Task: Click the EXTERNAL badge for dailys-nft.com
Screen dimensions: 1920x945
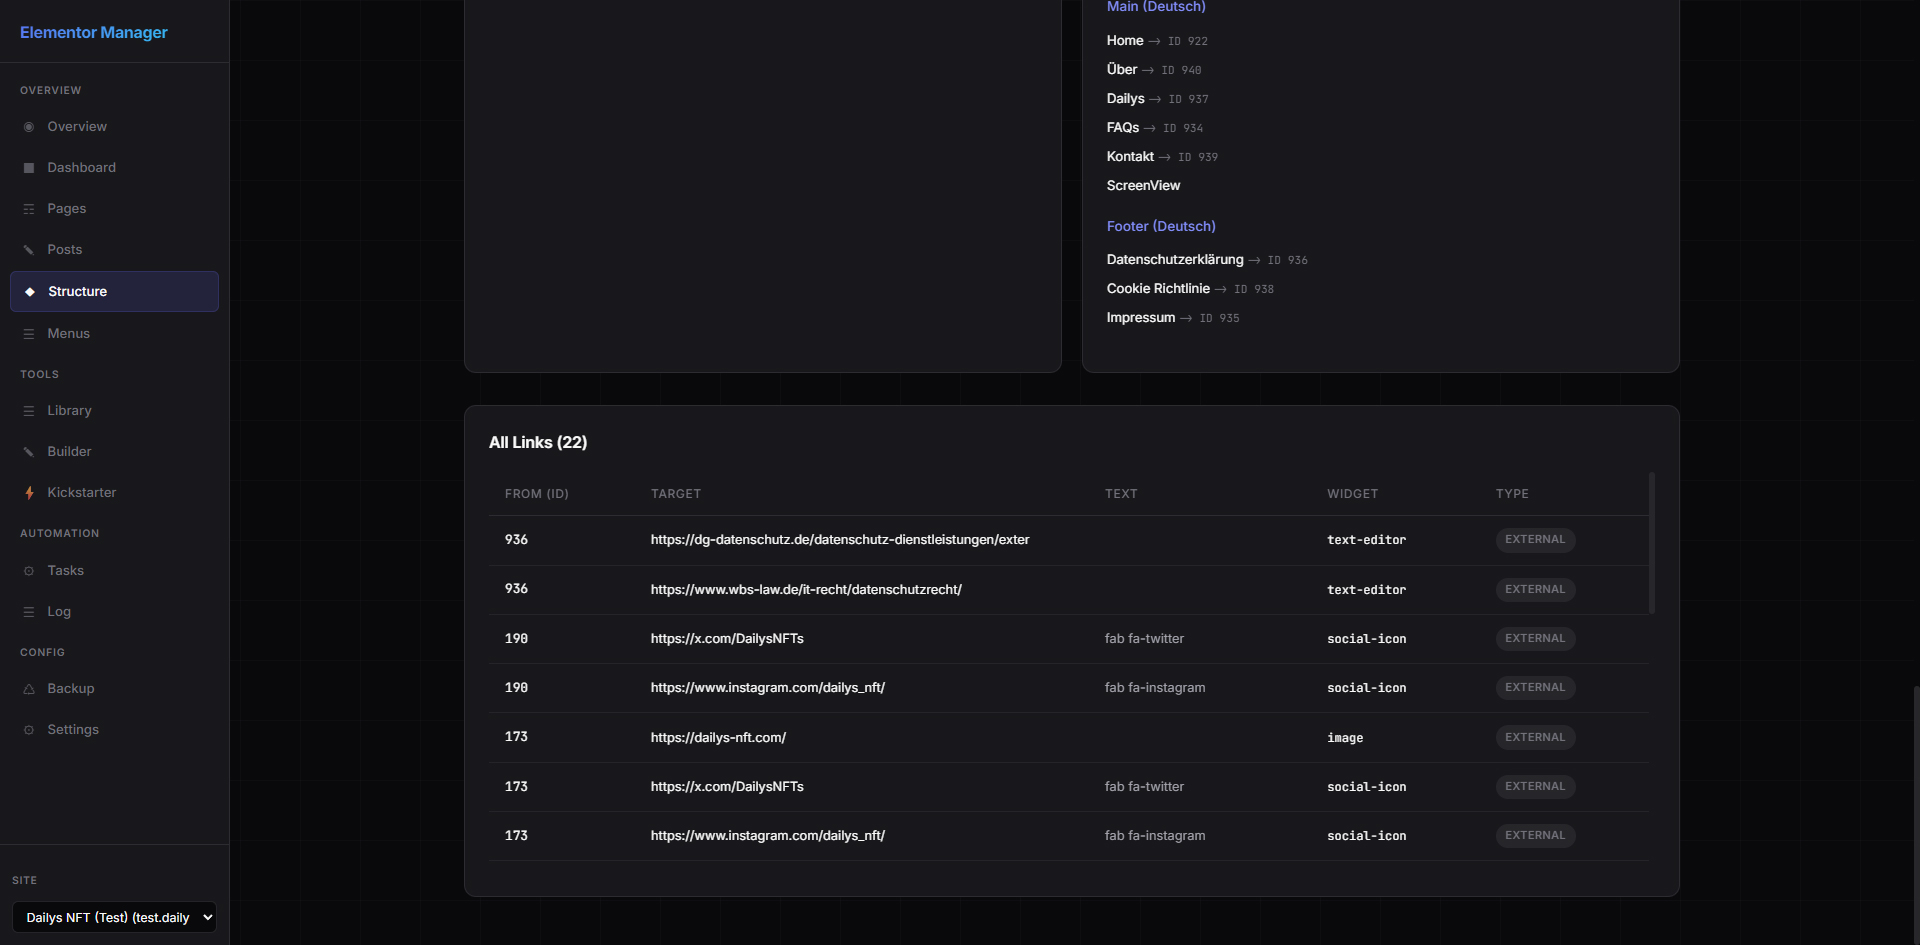Action: tap(1534, 738)
